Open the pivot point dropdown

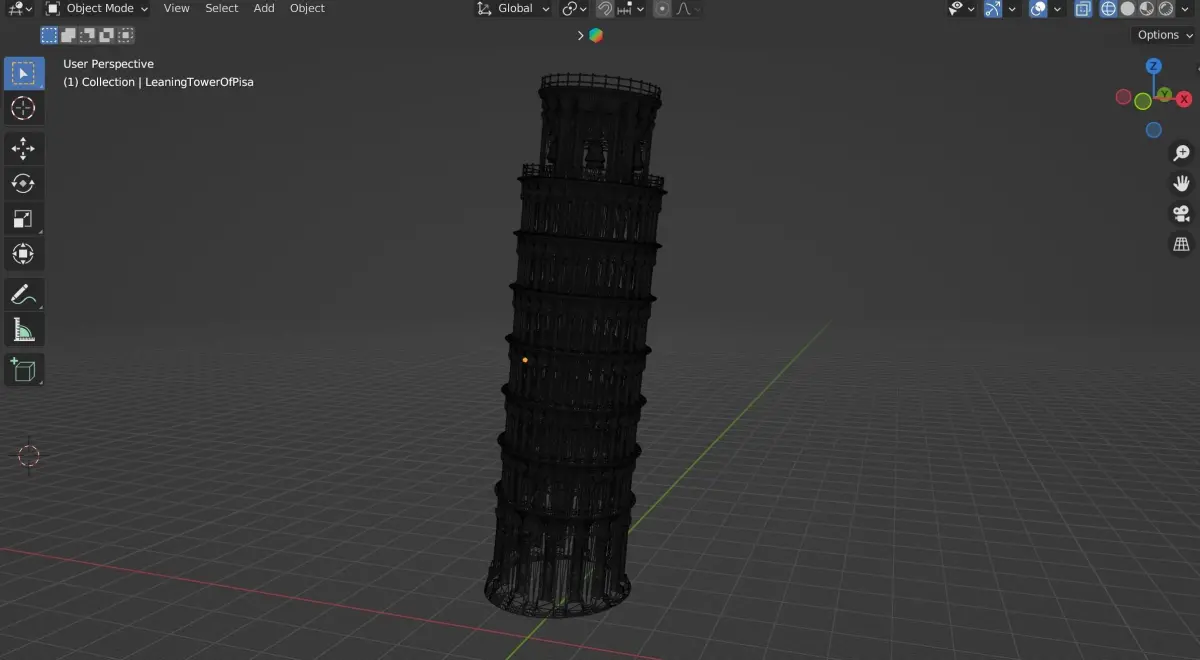point(574,9)
